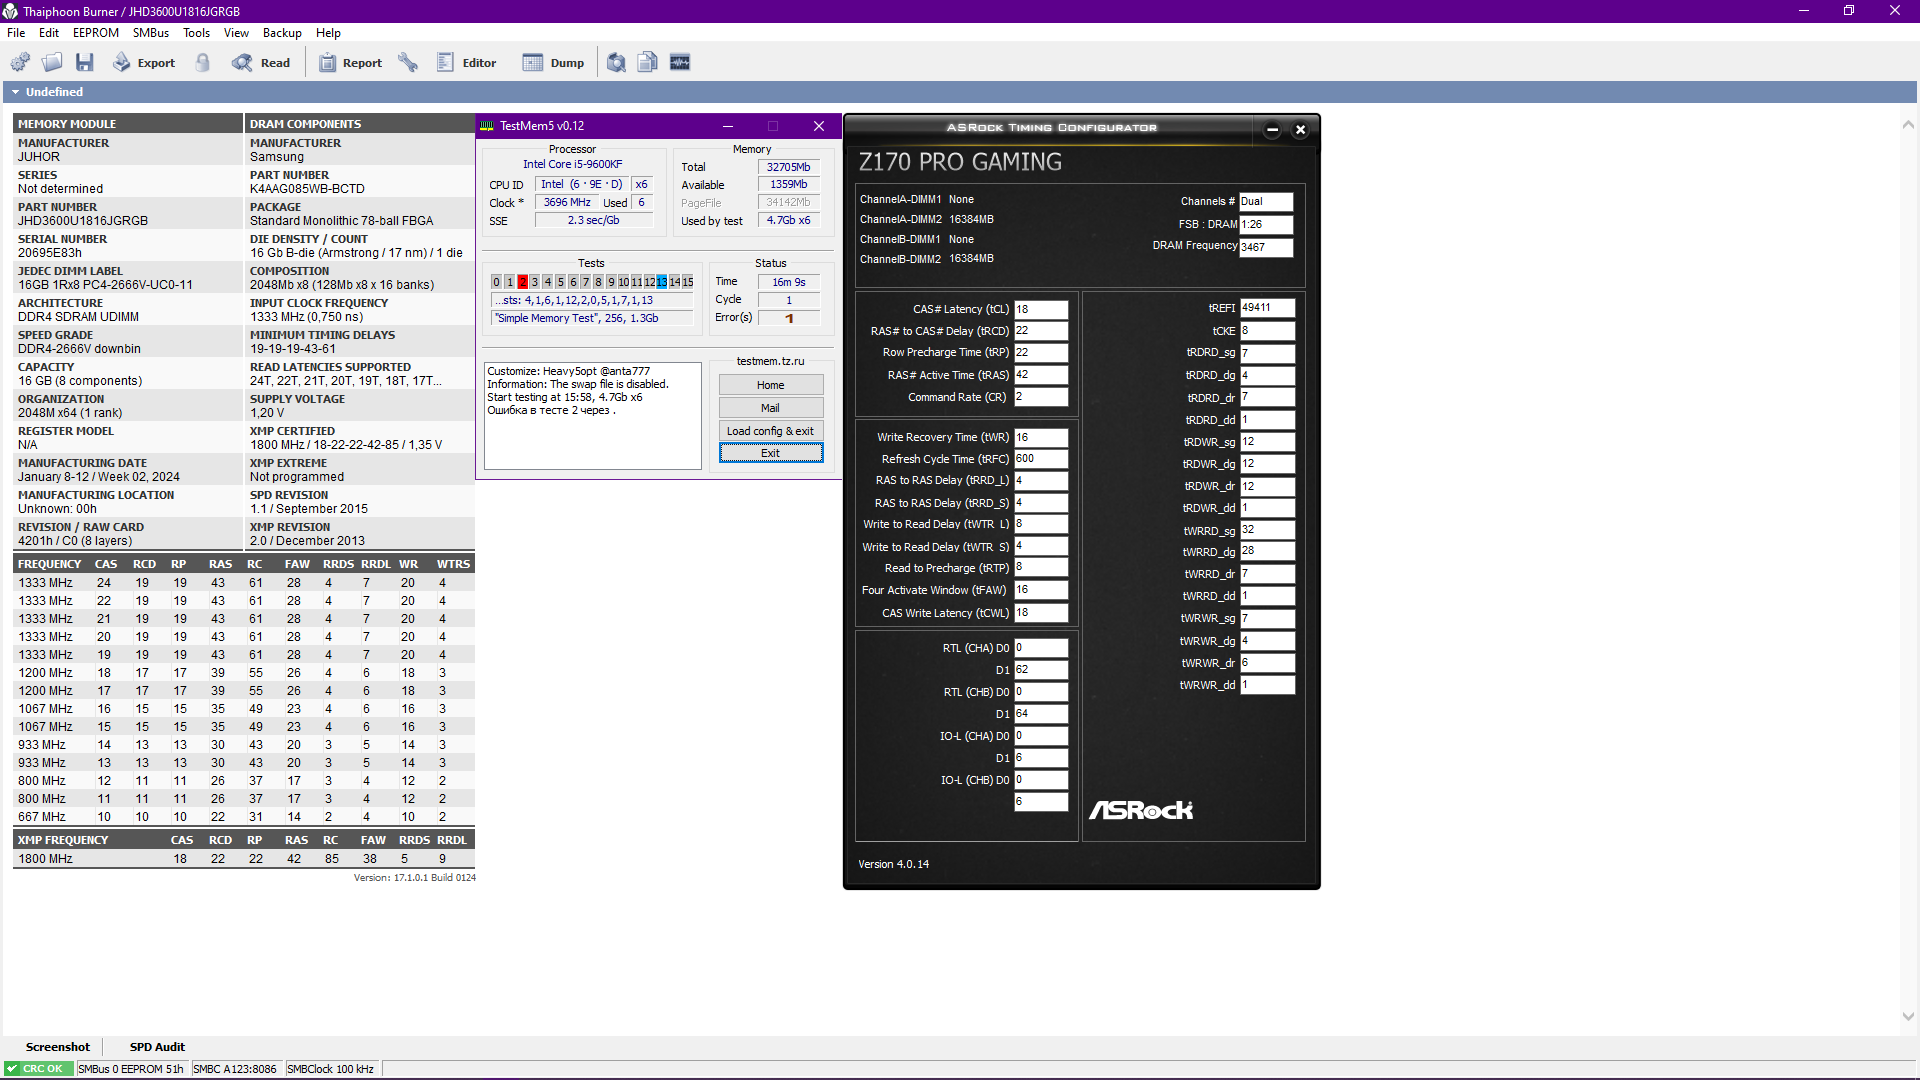The height and width of the screenshot is (1080, 1920).
Task: Open the SMBus menu
Action: 151,33
